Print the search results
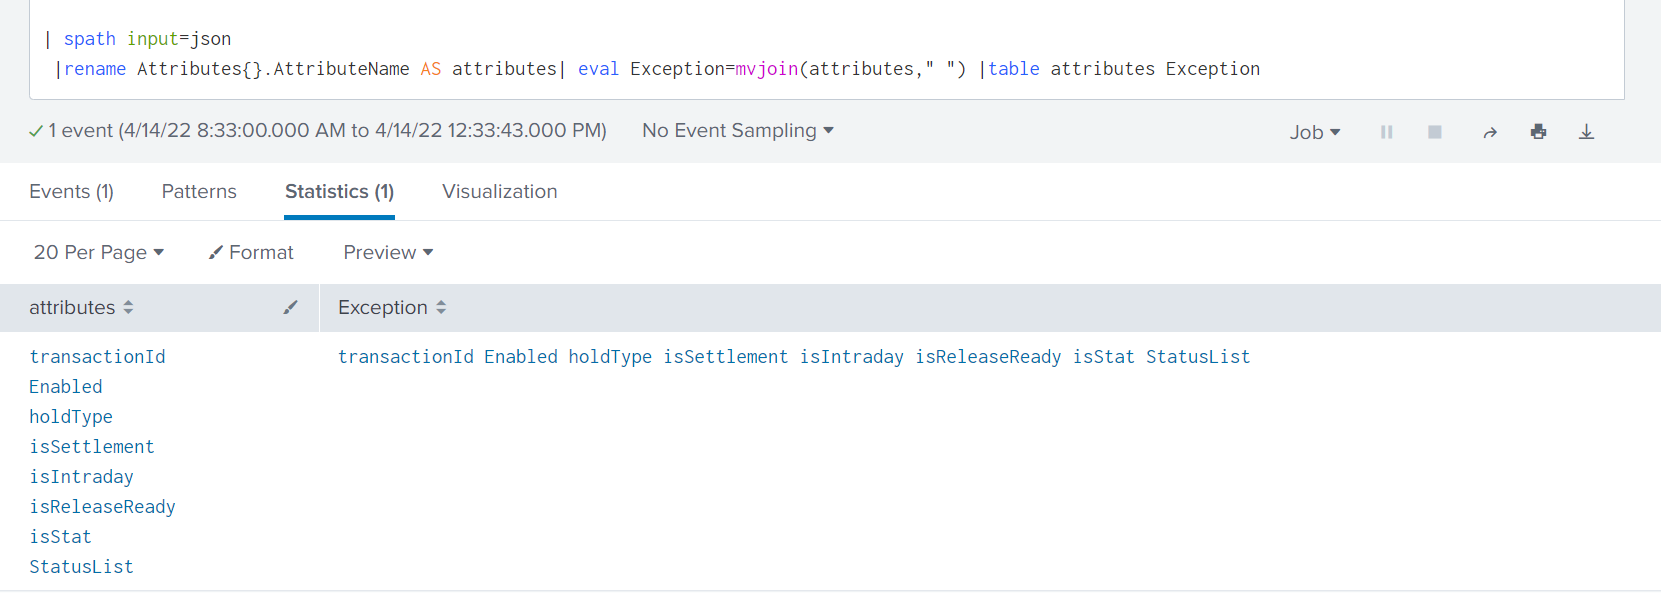The width and height of the screenshot is (1661, 609). click(x=1538, y=132)
